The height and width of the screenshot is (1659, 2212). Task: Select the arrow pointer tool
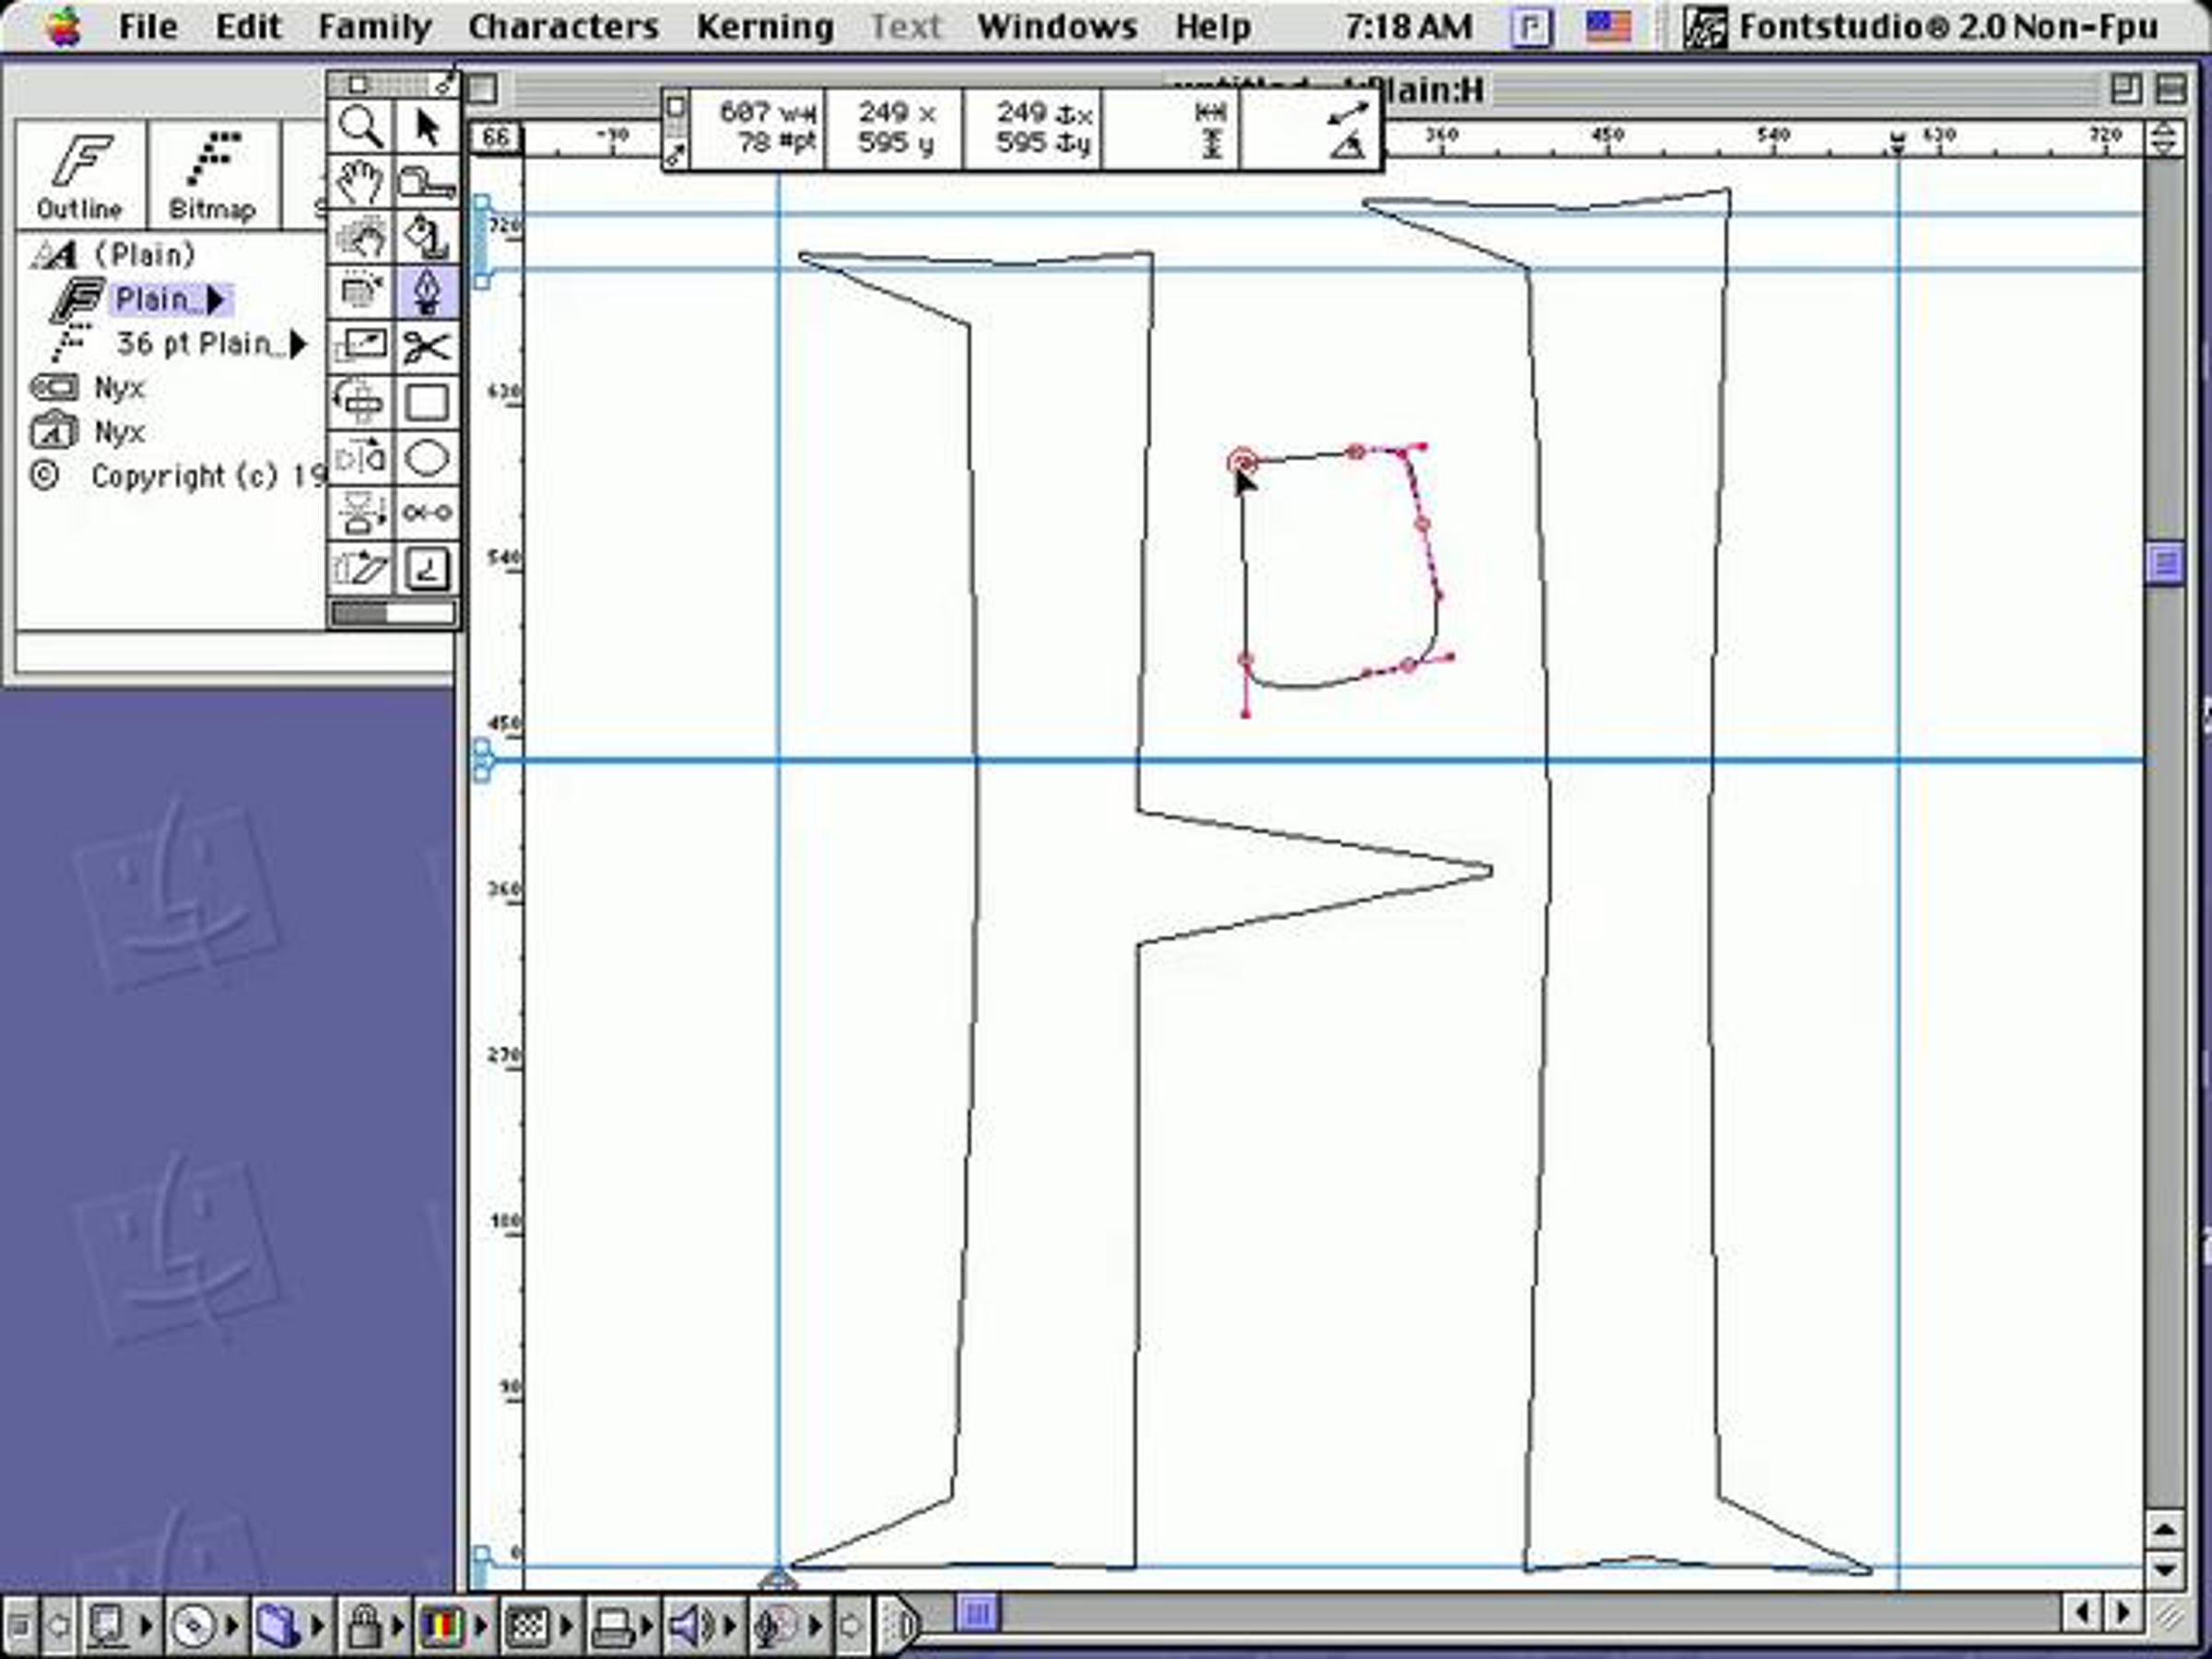[x=427, y=127]
